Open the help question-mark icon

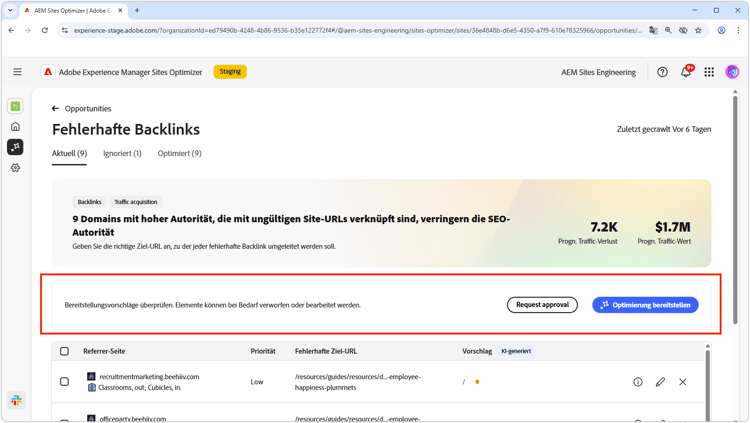tap(662, 72)
